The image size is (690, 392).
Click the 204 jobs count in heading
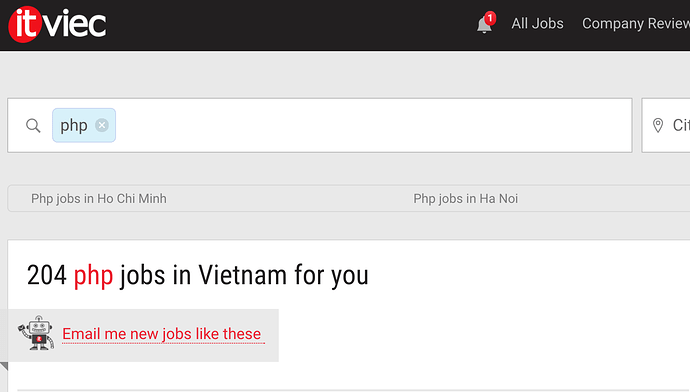[47, 275]
